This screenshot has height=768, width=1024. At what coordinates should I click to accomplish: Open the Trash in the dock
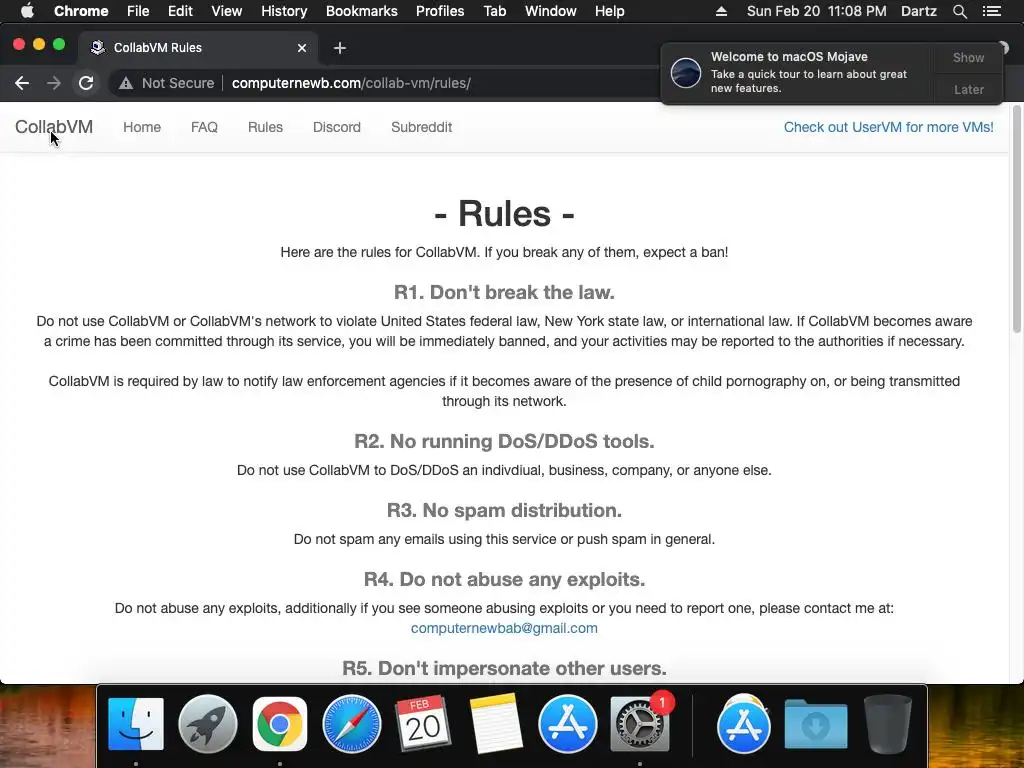(x=888, y=724)
